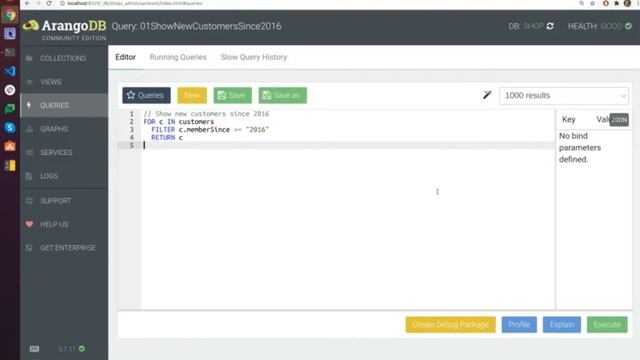Switch to Running Queries tab
The width and height of the screenshot is (640, 360).
pyautogui.click(x=178, y=57)
